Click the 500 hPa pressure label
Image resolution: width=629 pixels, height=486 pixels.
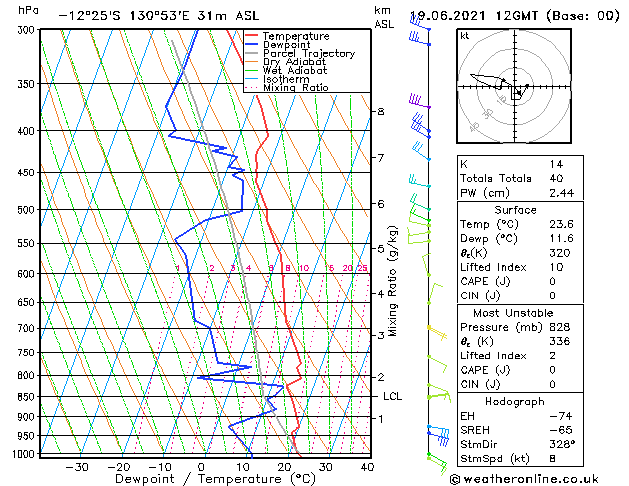coord(28,210)
